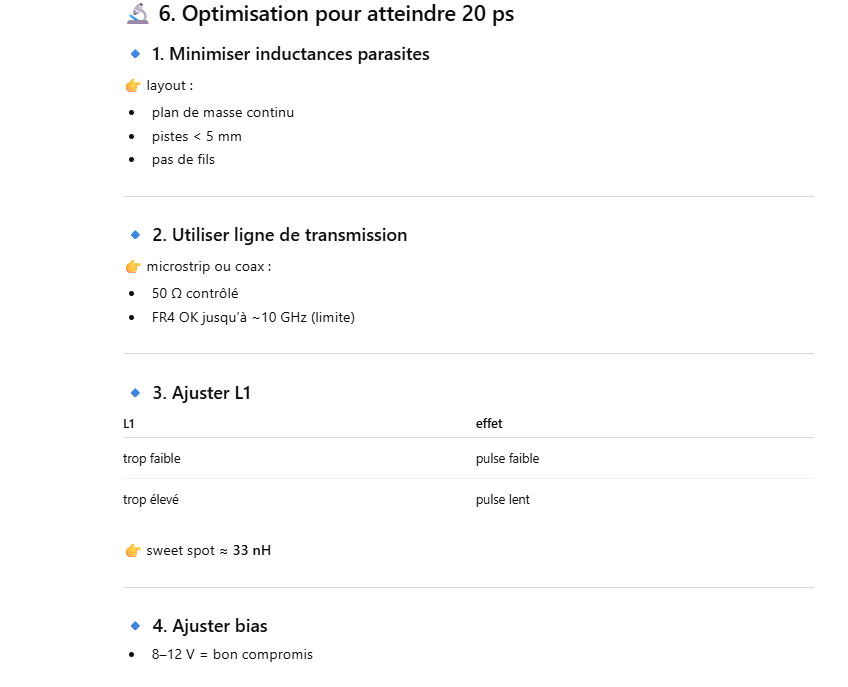The height and width of the screenshot is (687, 848).
Task: Click the L1 table column header
Action: (x=129, y=424)
